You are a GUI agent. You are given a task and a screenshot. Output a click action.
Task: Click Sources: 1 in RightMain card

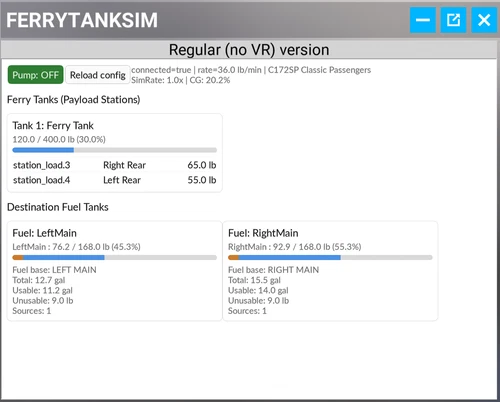tap(247, 311)
